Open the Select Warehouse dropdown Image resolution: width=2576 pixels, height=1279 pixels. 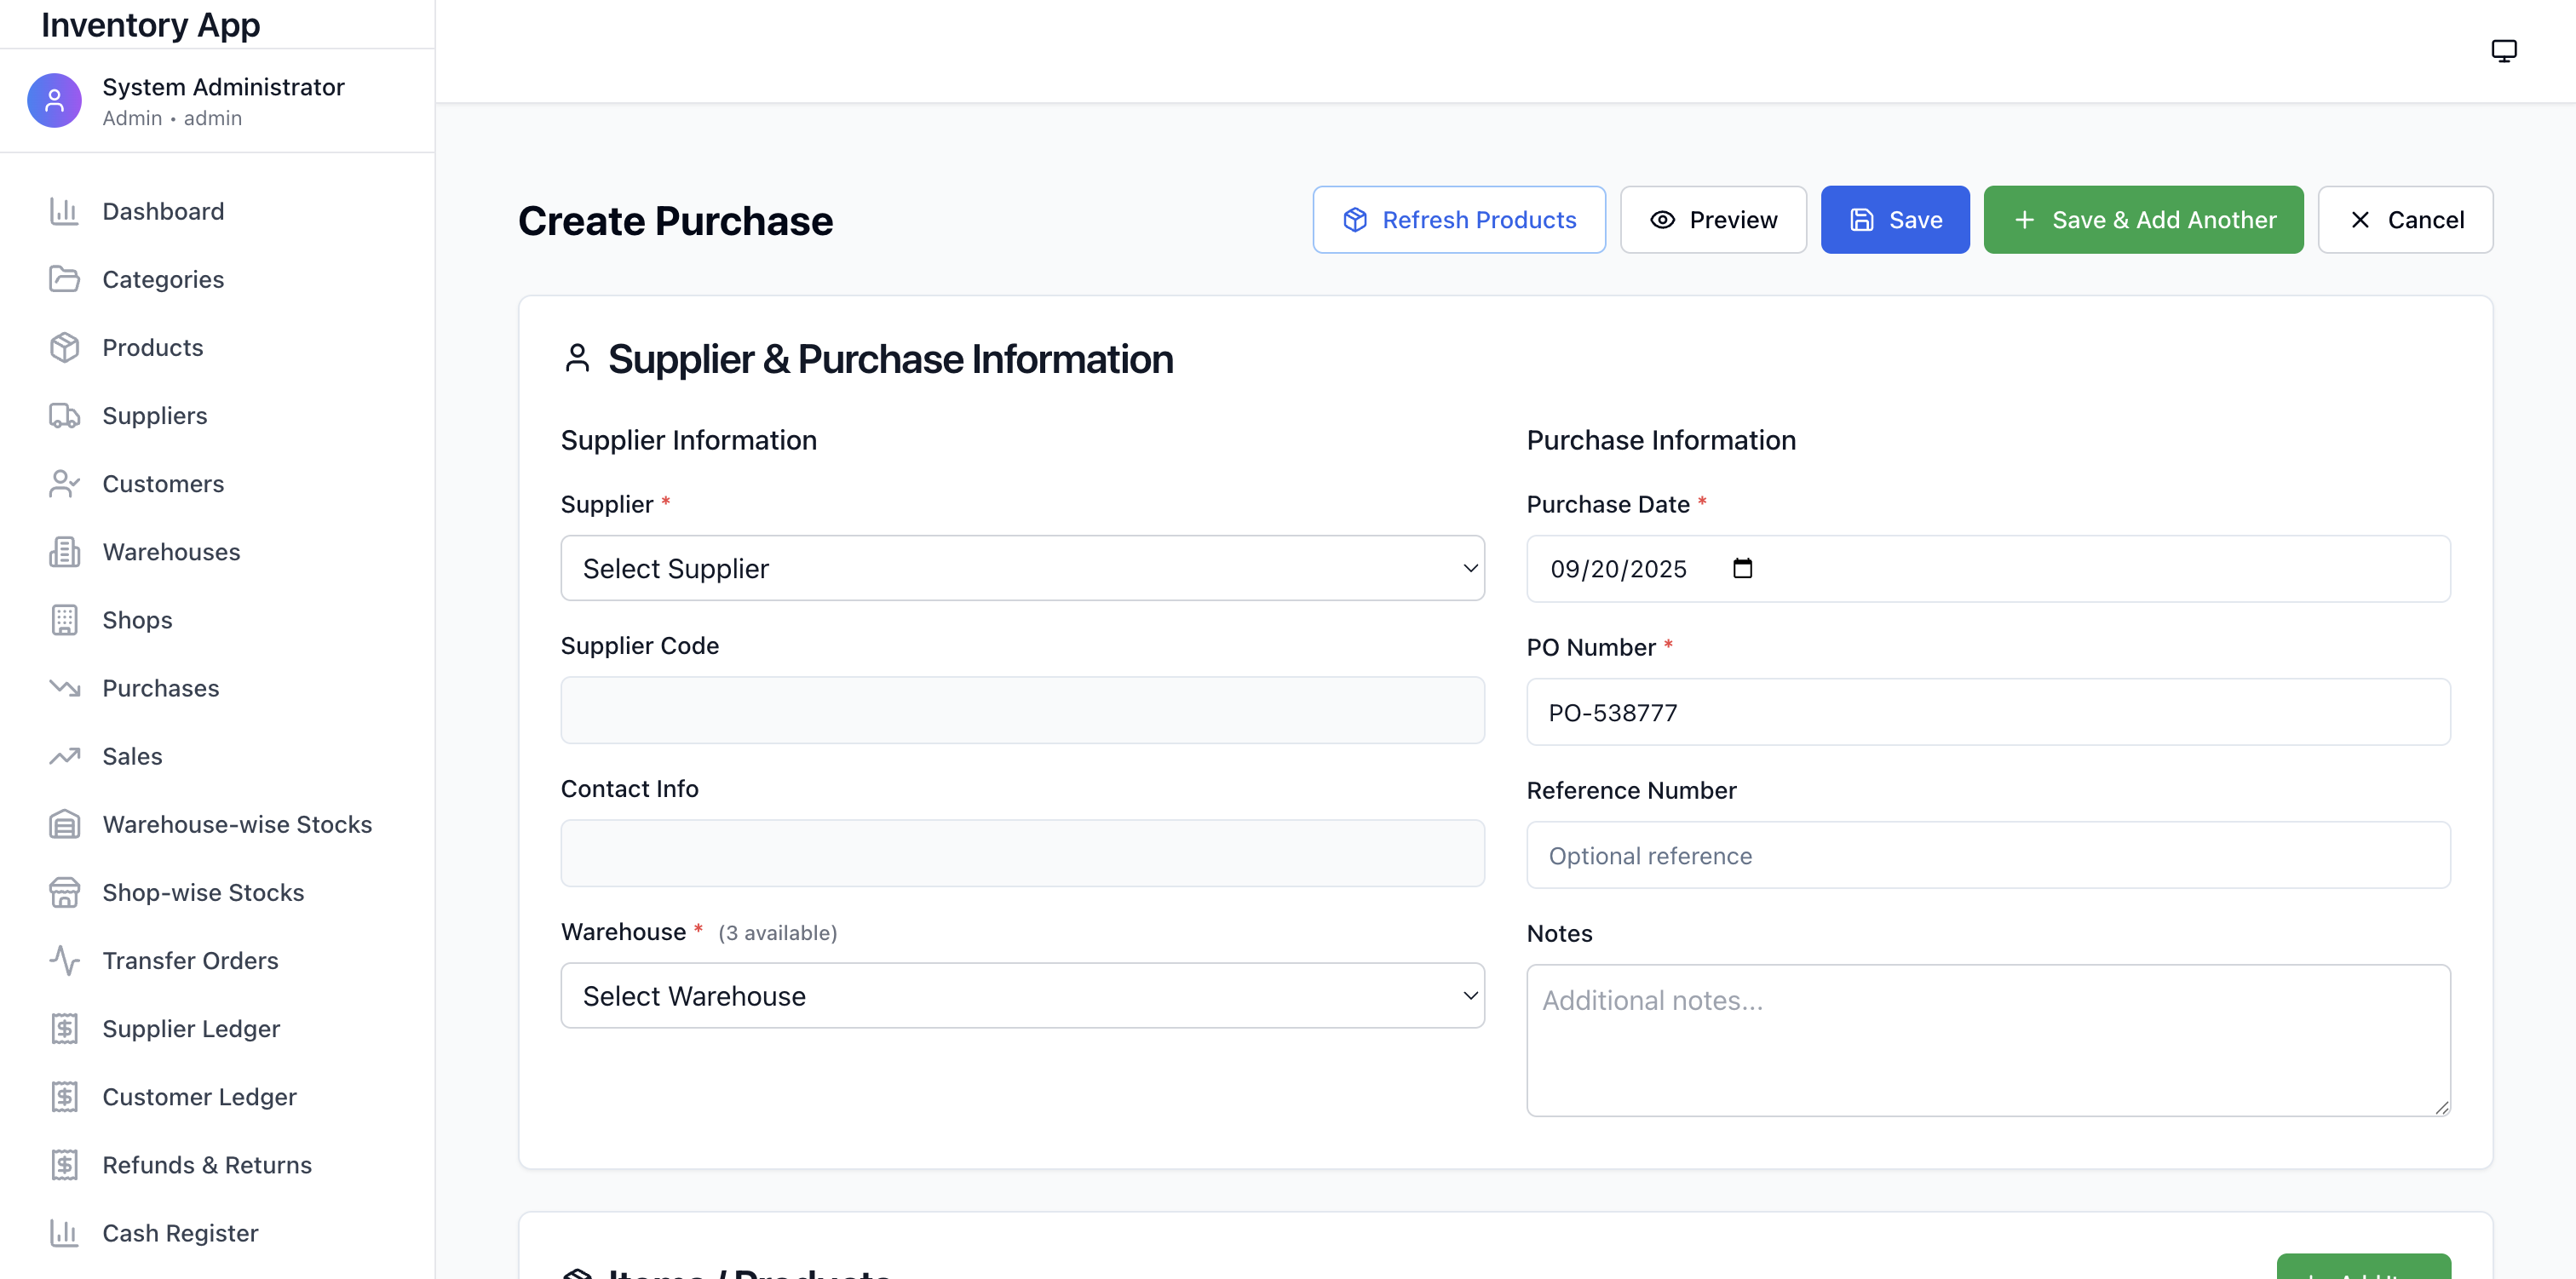click(1022, 995)
